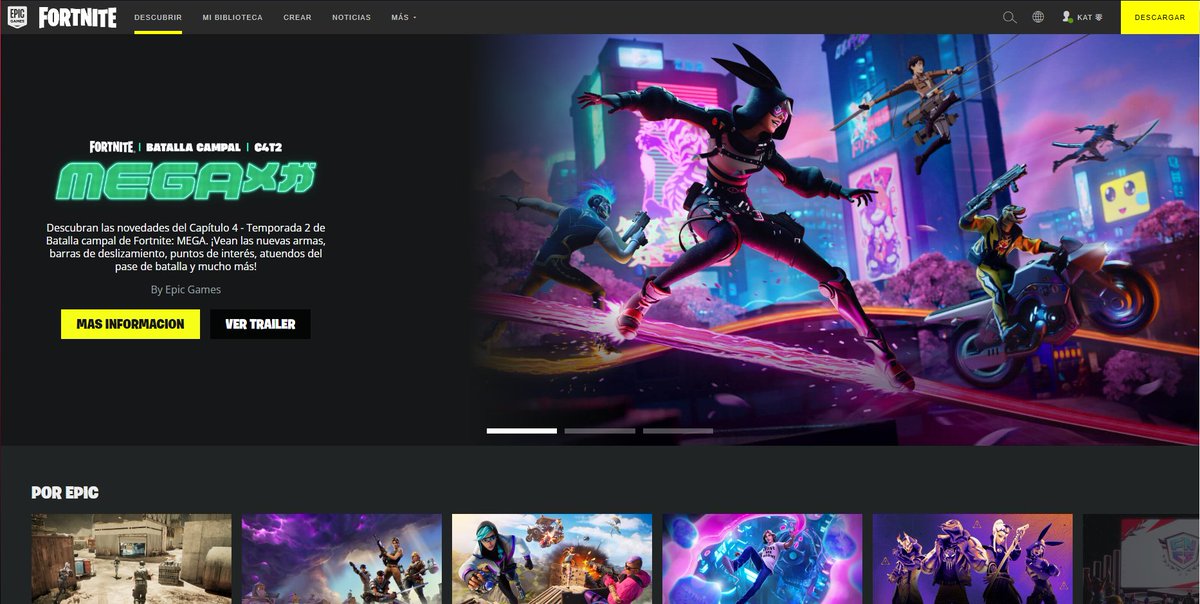Open the search magnifier icon

pyautogui.click(x=1010, y=17)
